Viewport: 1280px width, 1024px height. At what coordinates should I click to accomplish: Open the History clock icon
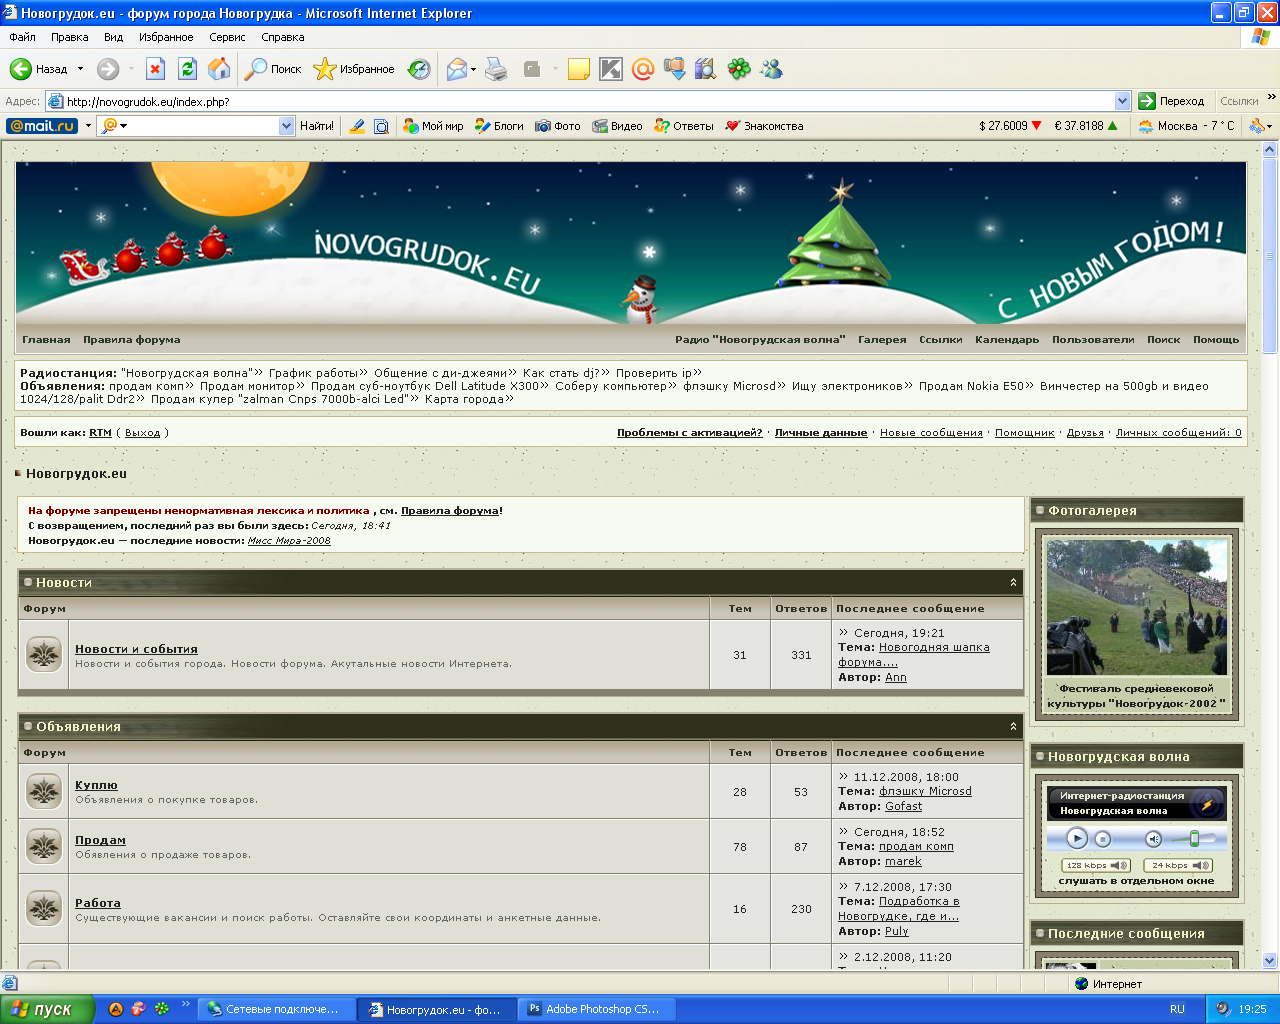pos(419,69)
